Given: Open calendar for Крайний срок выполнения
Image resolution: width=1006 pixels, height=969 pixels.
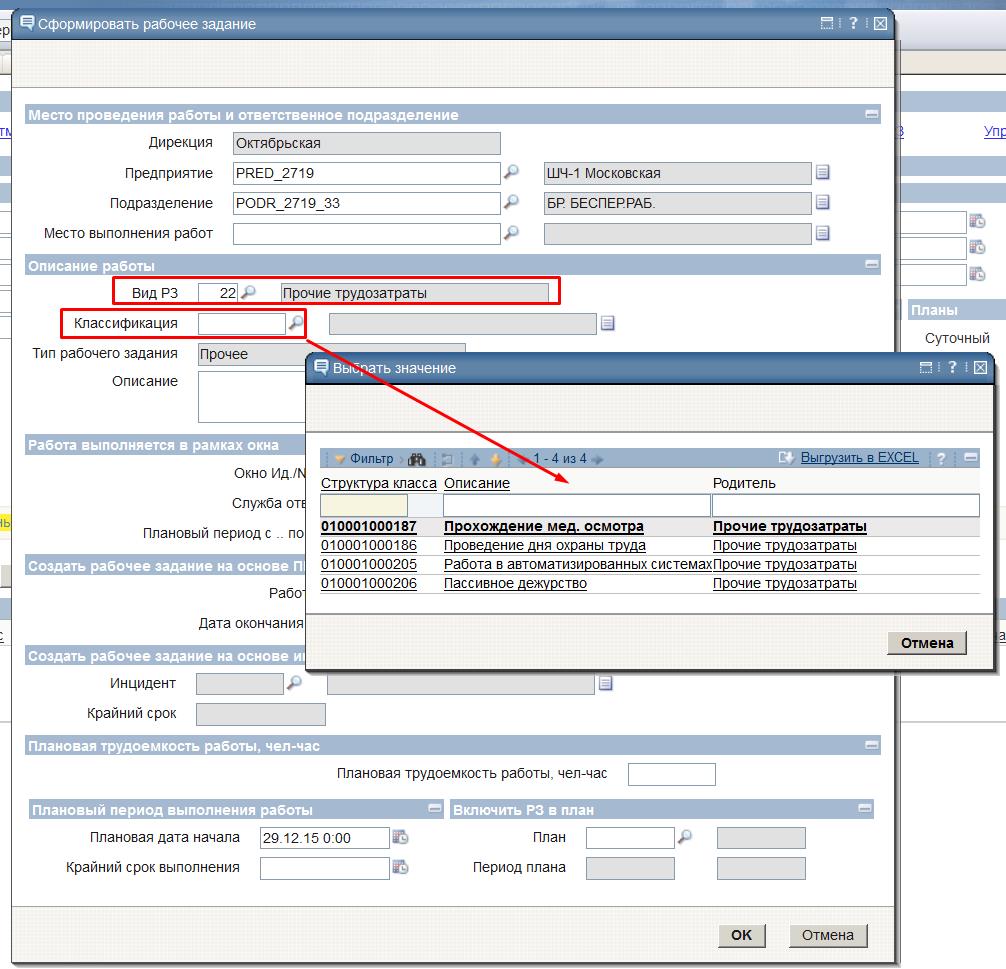Looking at the screenshot, I should click(400, 868).
